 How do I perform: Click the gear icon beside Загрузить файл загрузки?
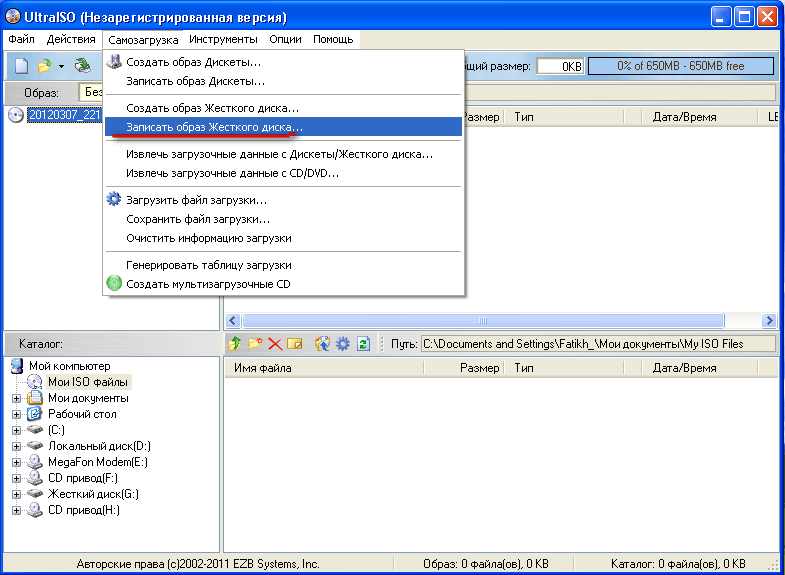114,199
